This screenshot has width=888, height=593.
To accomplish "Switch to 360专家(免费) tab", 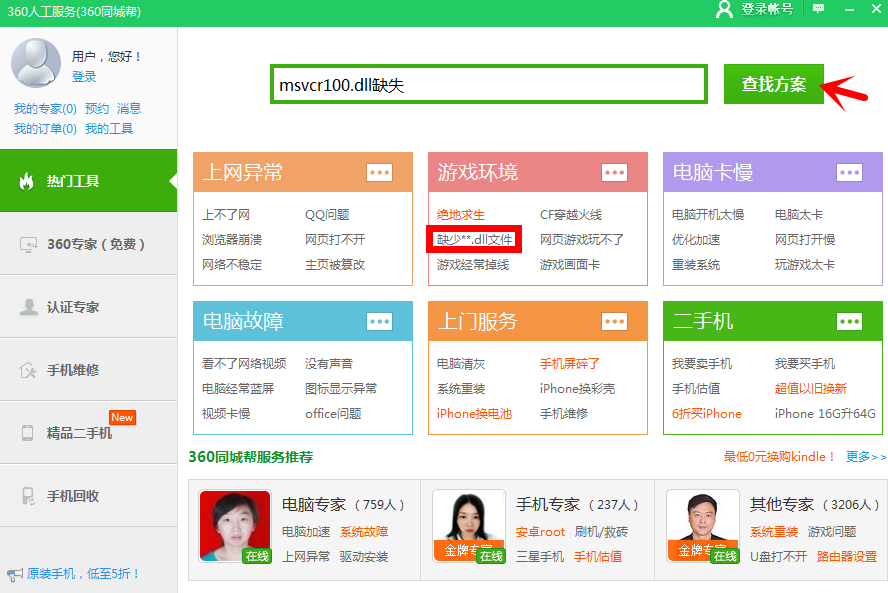I will click(88, 244).
